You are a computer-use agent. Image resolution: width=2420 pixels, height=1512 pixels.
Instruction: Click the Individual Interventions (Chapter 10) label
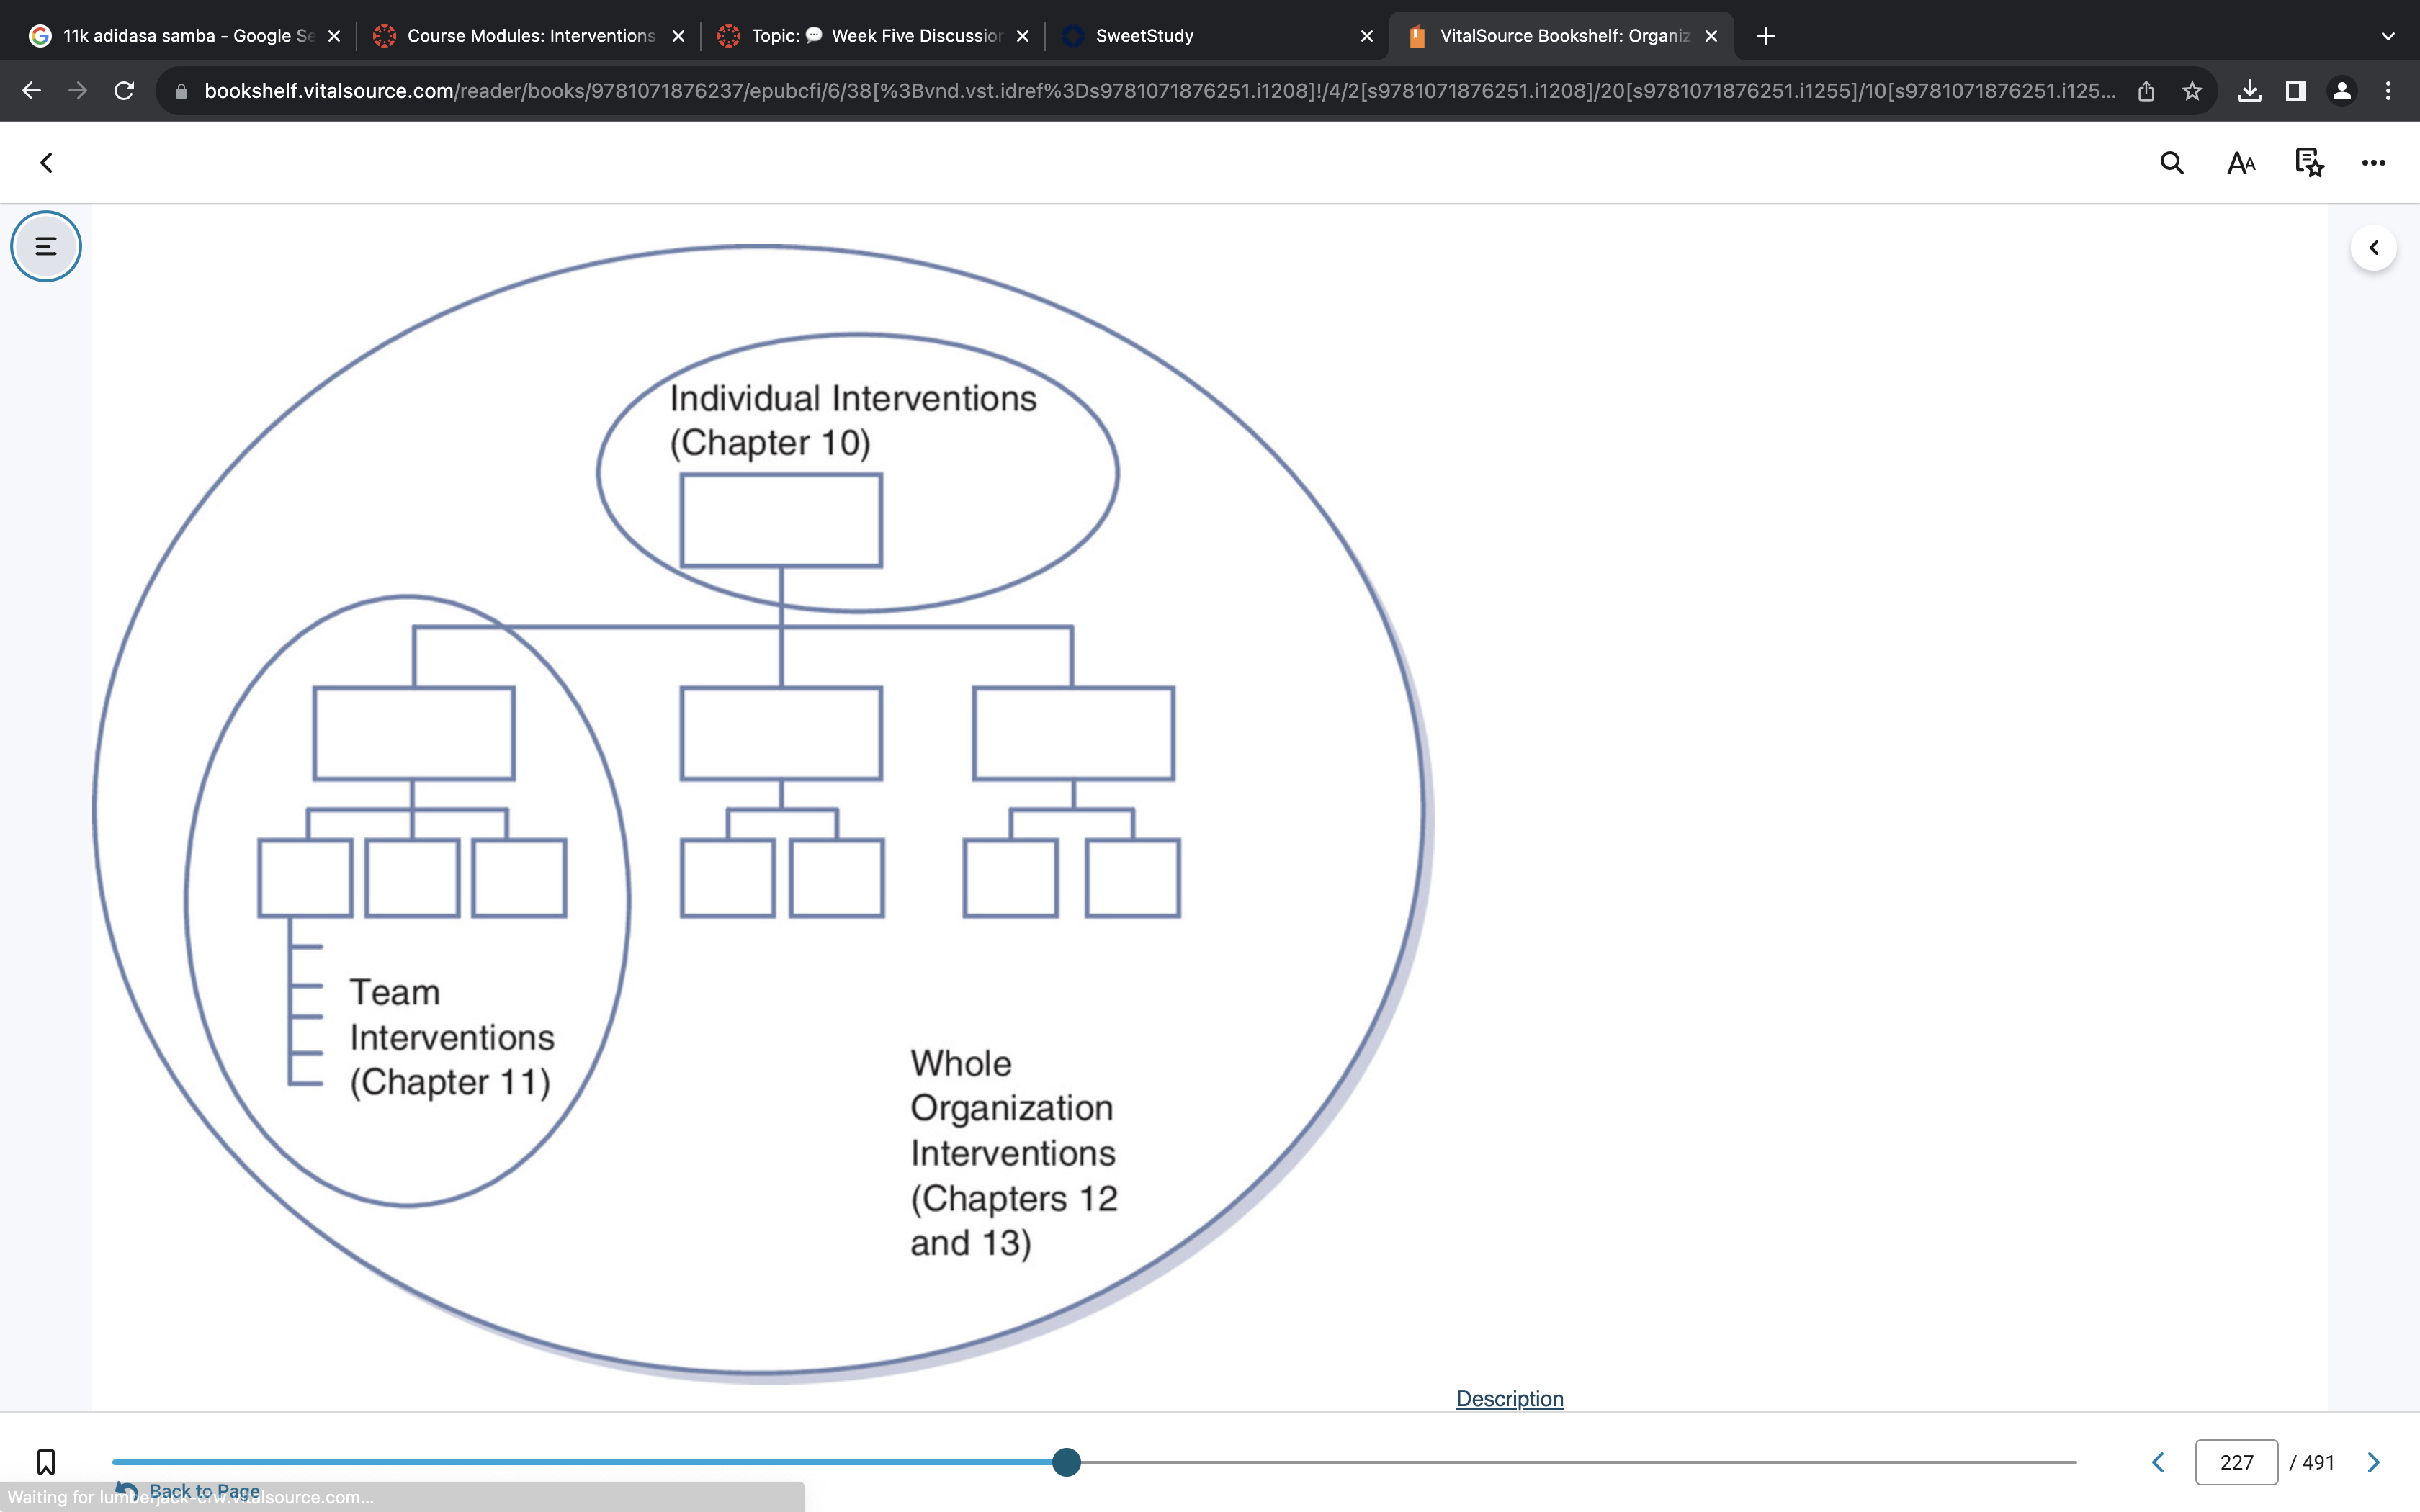point(853,420)
